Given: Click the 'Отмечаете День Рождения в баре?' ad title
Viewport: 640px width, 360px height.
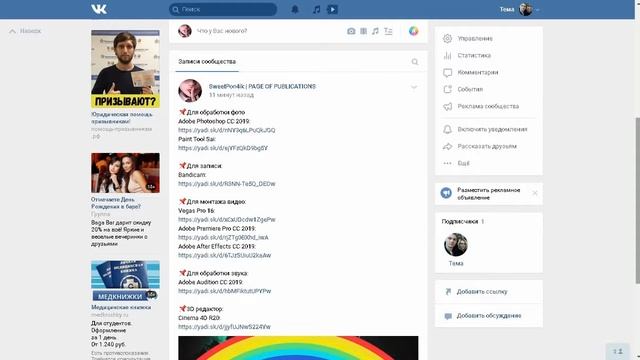Looking at the screenshot, I should click(116, 203).
